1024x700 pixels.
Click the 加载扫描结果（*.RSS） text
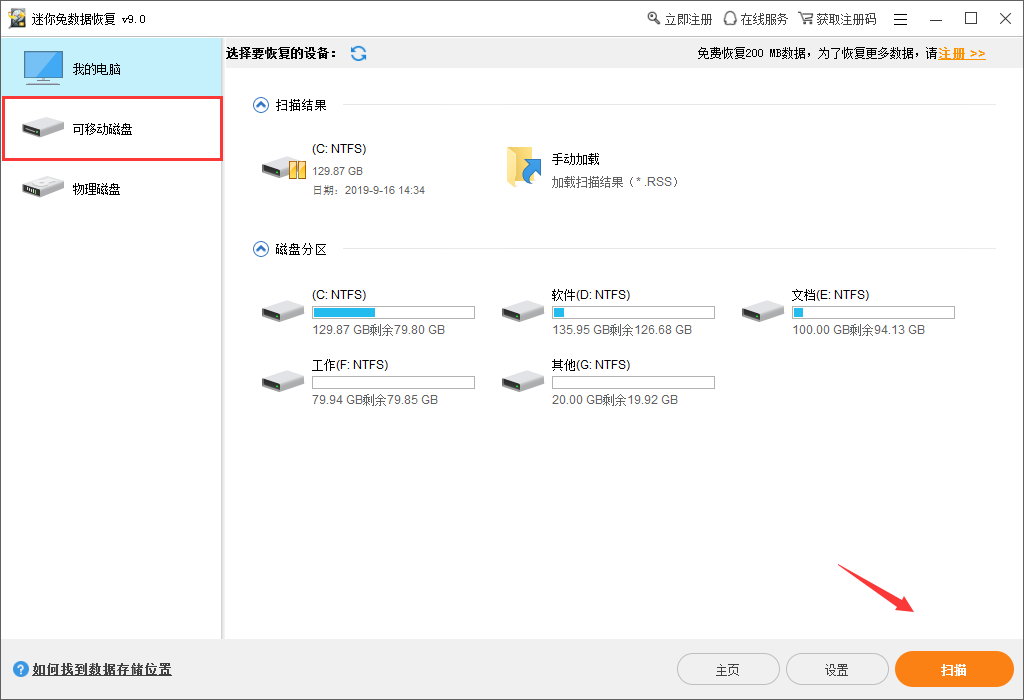click(x=615, y=182)
